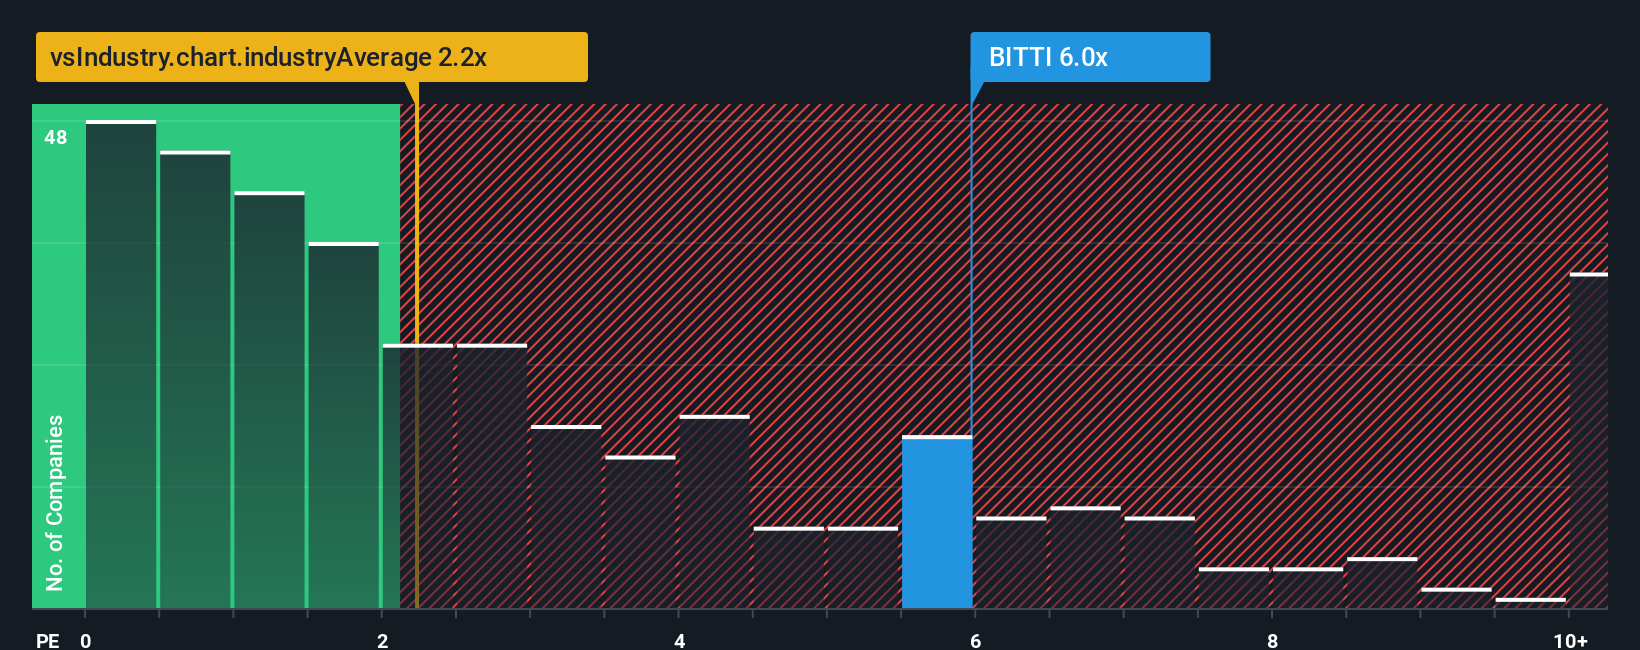Click the 10+ PE bar at far right
The height and width of the screenshot is (650, 1640).
click(1589, 441)
